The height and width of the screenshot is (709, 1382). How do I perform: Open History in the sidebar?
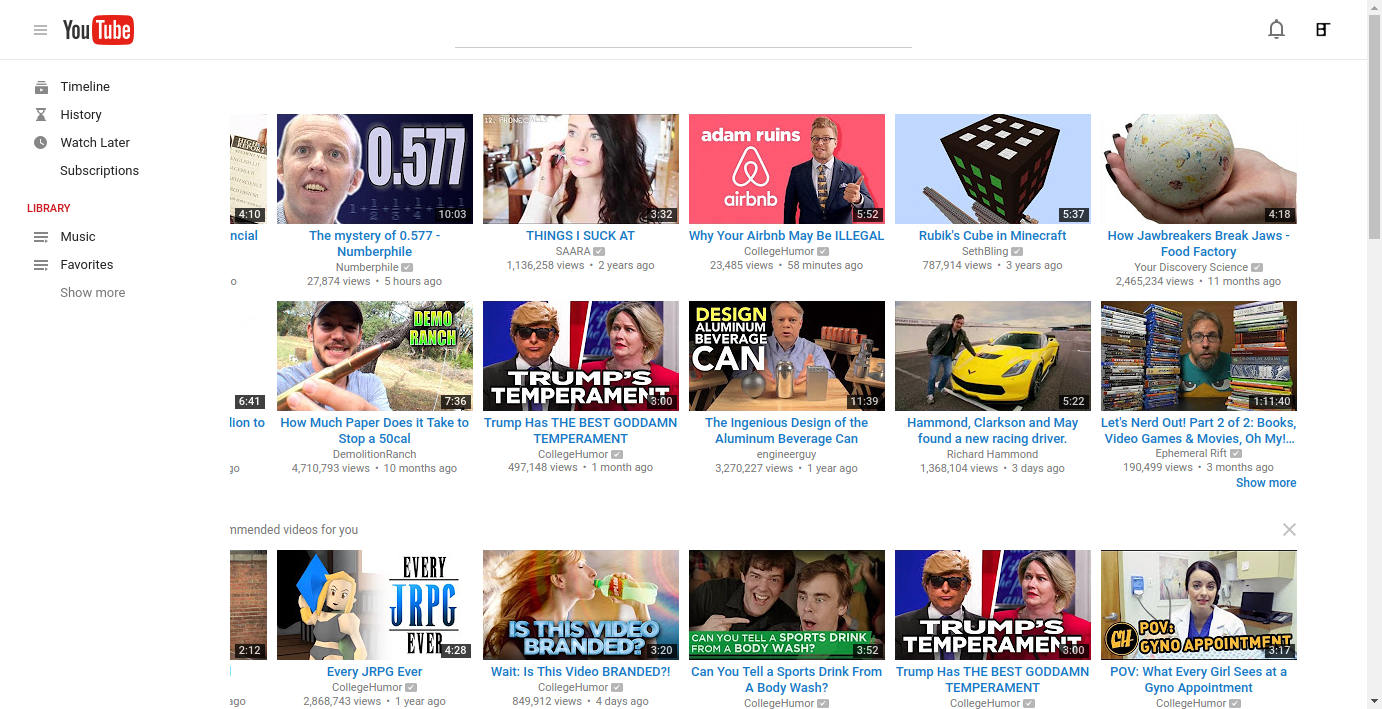(x=81, y=115)
